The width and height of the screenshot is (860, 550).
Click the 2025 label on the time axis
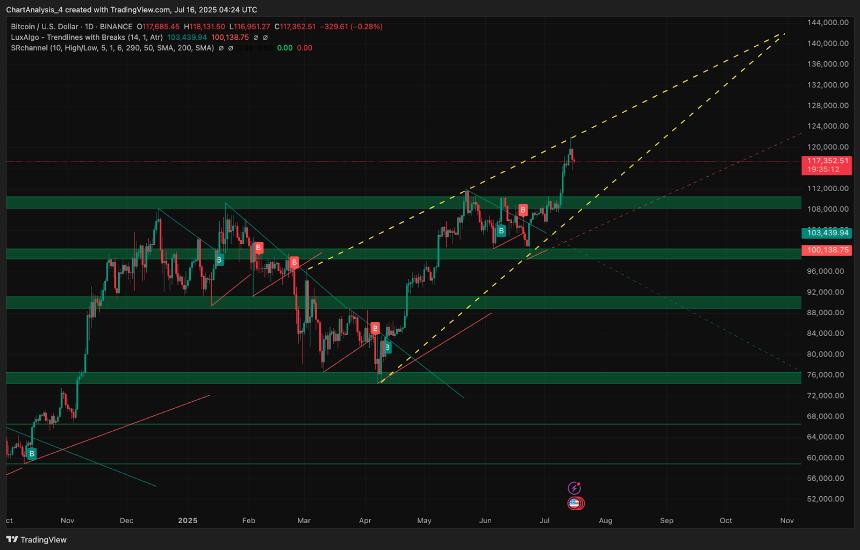click(188, 520)
